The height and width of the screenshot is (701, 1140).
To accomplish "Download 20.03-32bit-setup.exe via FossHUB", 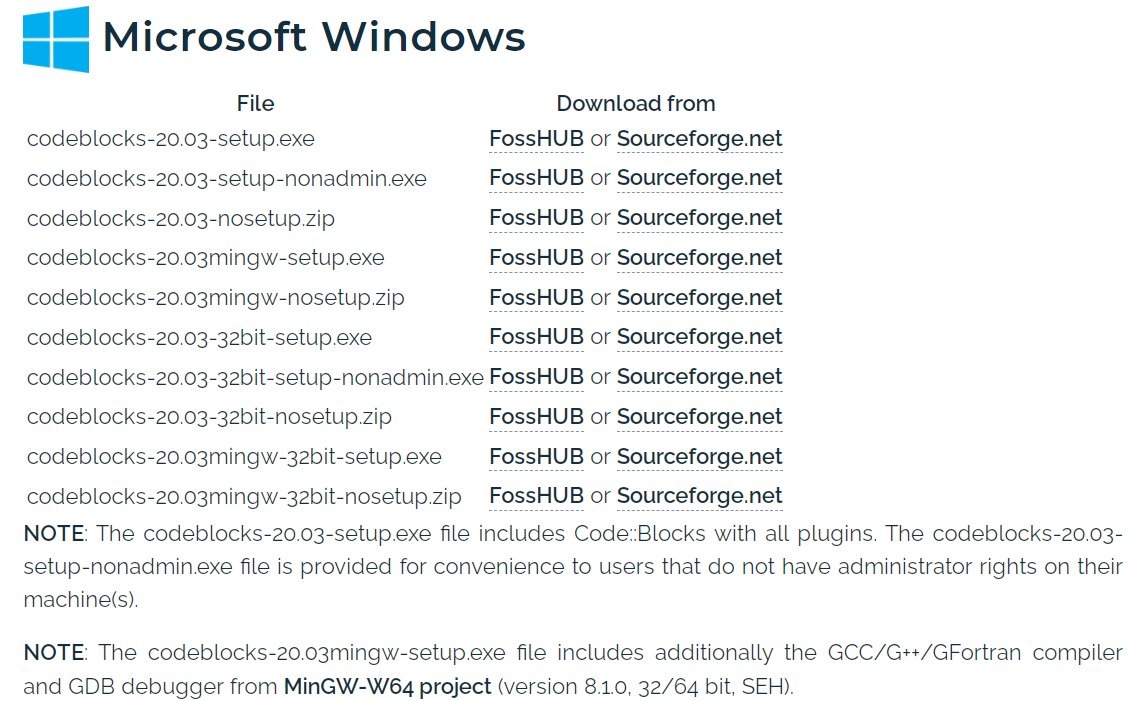I will pyautogui.click(x=536, y=337).
